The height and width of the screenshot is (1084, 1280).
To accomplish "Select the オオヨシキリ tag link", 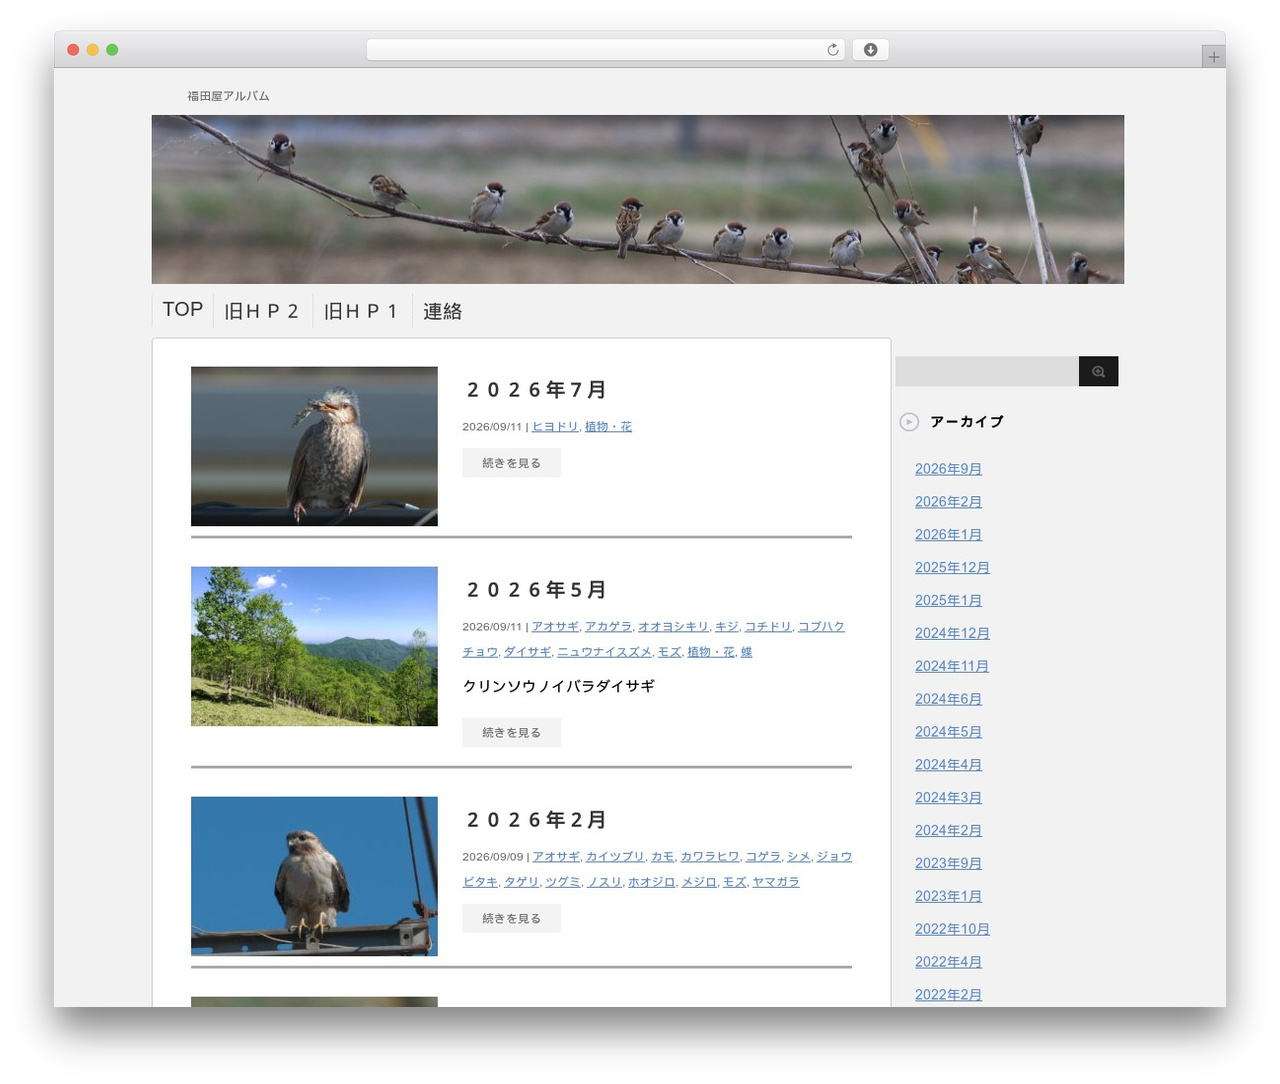I will 673,627.
